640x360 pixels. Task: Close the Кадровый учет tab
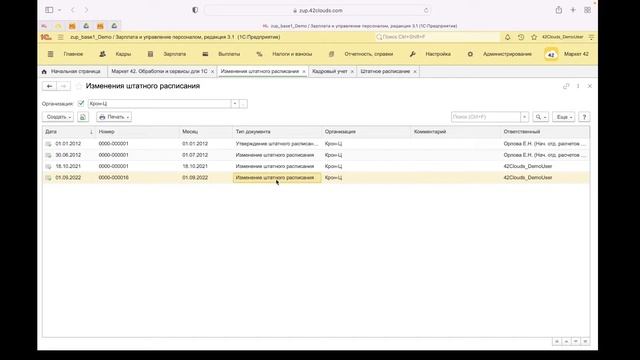pos(352,71)
